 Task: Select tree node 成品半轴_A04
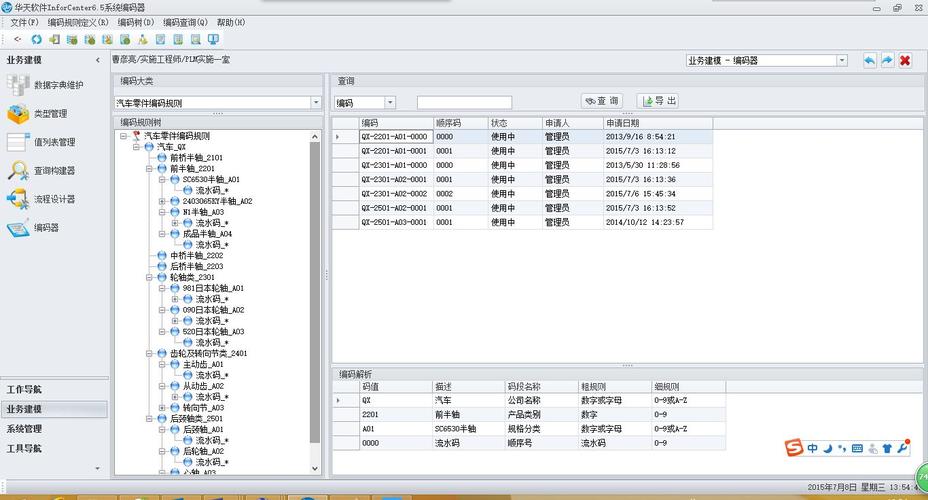(x=207, y=234)
